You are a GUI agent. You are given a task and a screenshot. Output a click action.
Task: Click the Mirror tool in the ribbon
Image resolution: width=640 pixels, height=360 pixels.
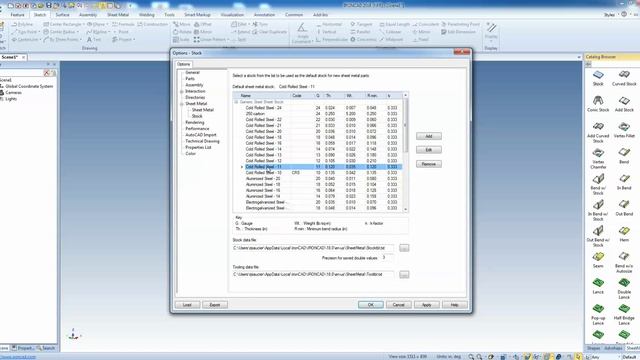click(x=203, y=32)
